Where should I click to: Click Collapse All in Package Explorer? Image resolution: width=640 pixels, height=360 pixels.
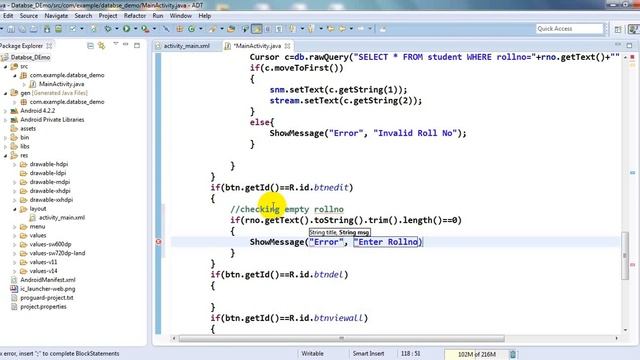click(90, 46)
